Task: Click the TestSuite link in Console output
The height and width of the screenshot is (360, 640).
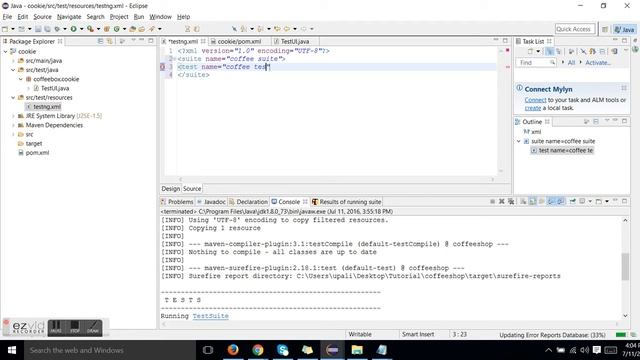Action: coord(210,316)
